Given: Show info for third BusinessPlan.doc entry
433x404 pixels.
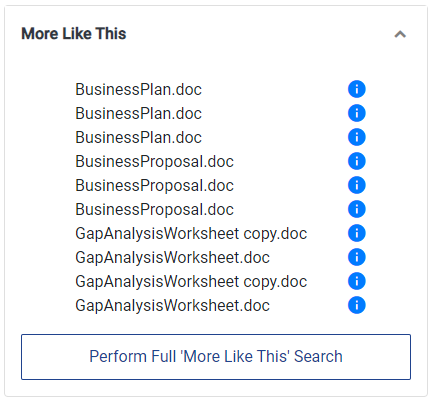Looking at the screenshot, I should point(357,137).
